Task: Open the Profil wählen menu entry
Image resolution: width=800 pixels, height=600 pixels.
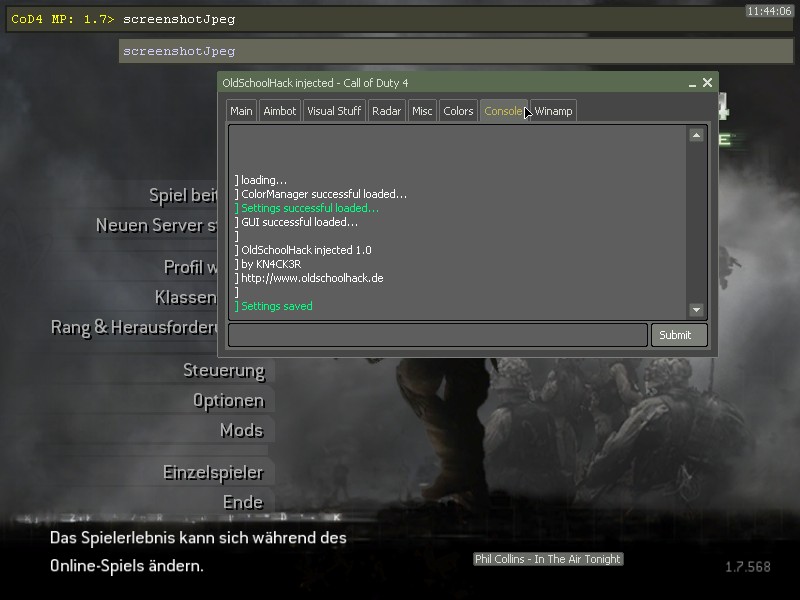Action: [191, 267]
